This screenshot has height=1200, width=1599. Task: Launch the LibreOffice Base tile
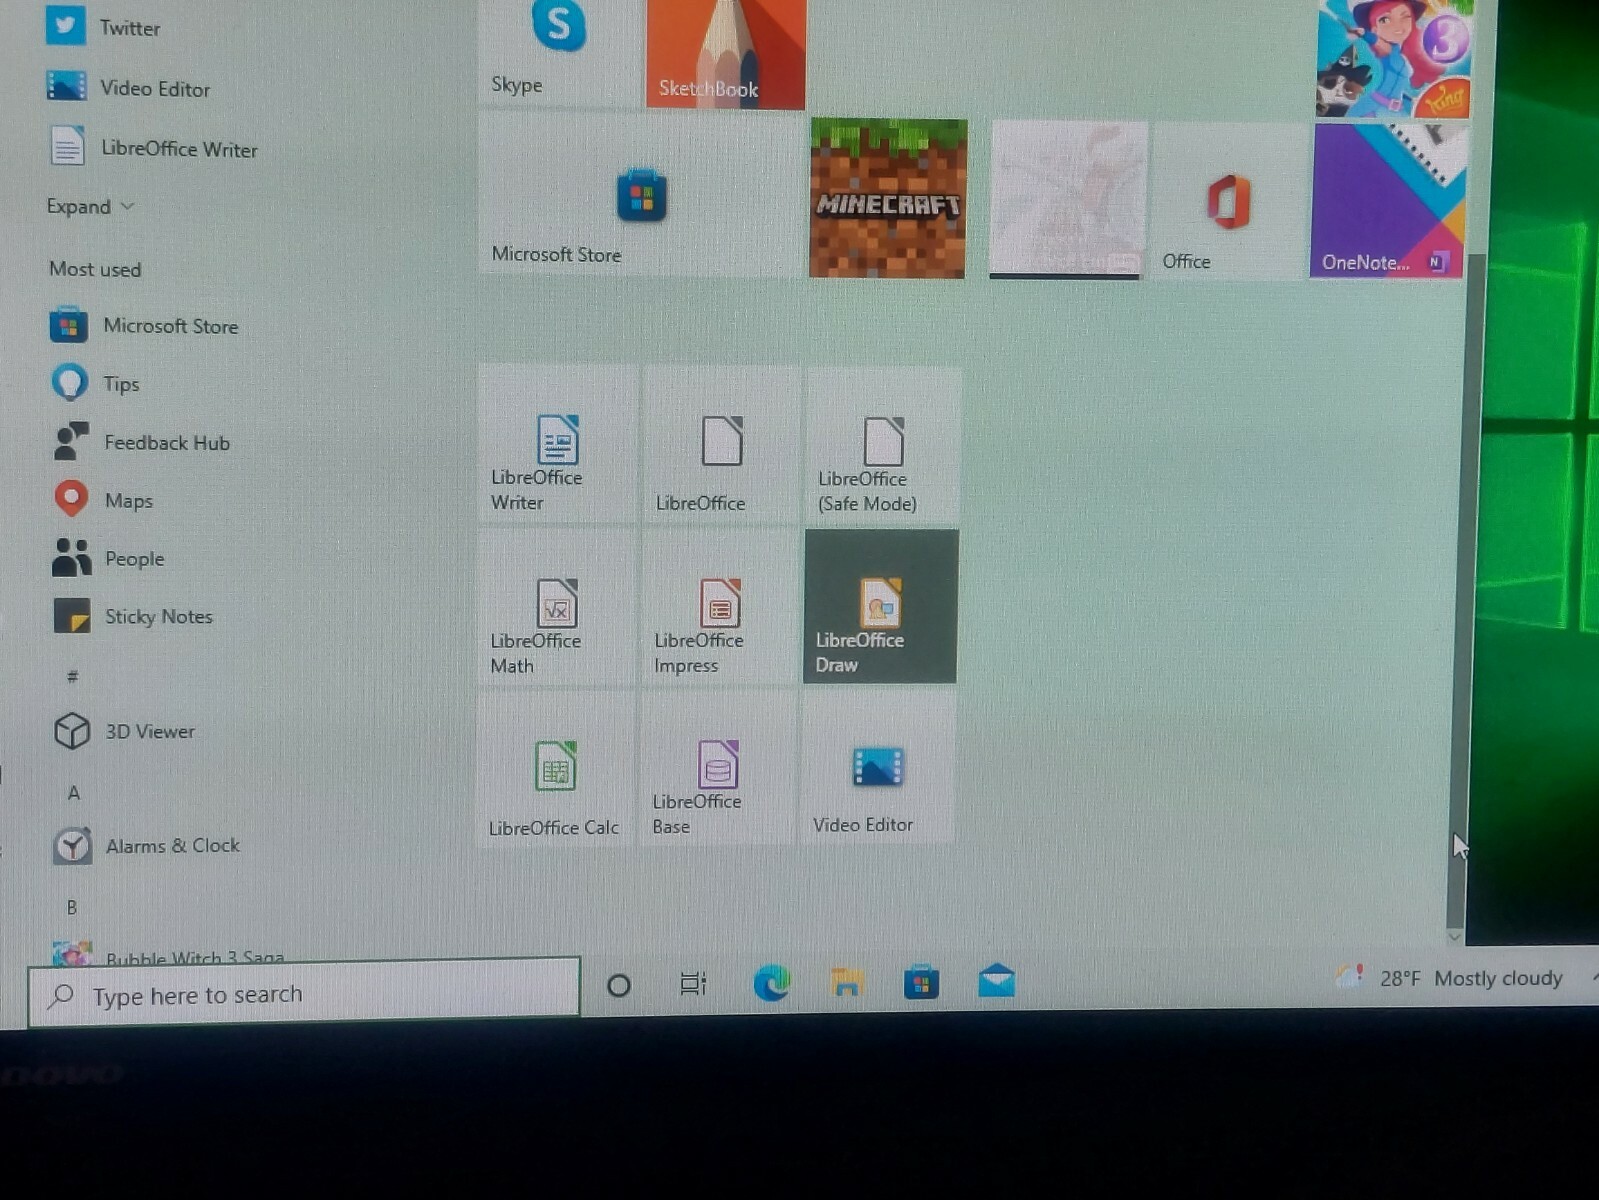pyautogui.click(x=718, y=770)
